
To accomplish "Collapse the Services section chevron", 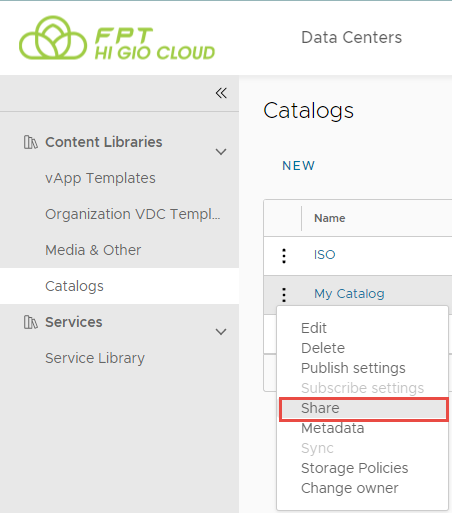I will pyautogui.click(x=221, y=332).
